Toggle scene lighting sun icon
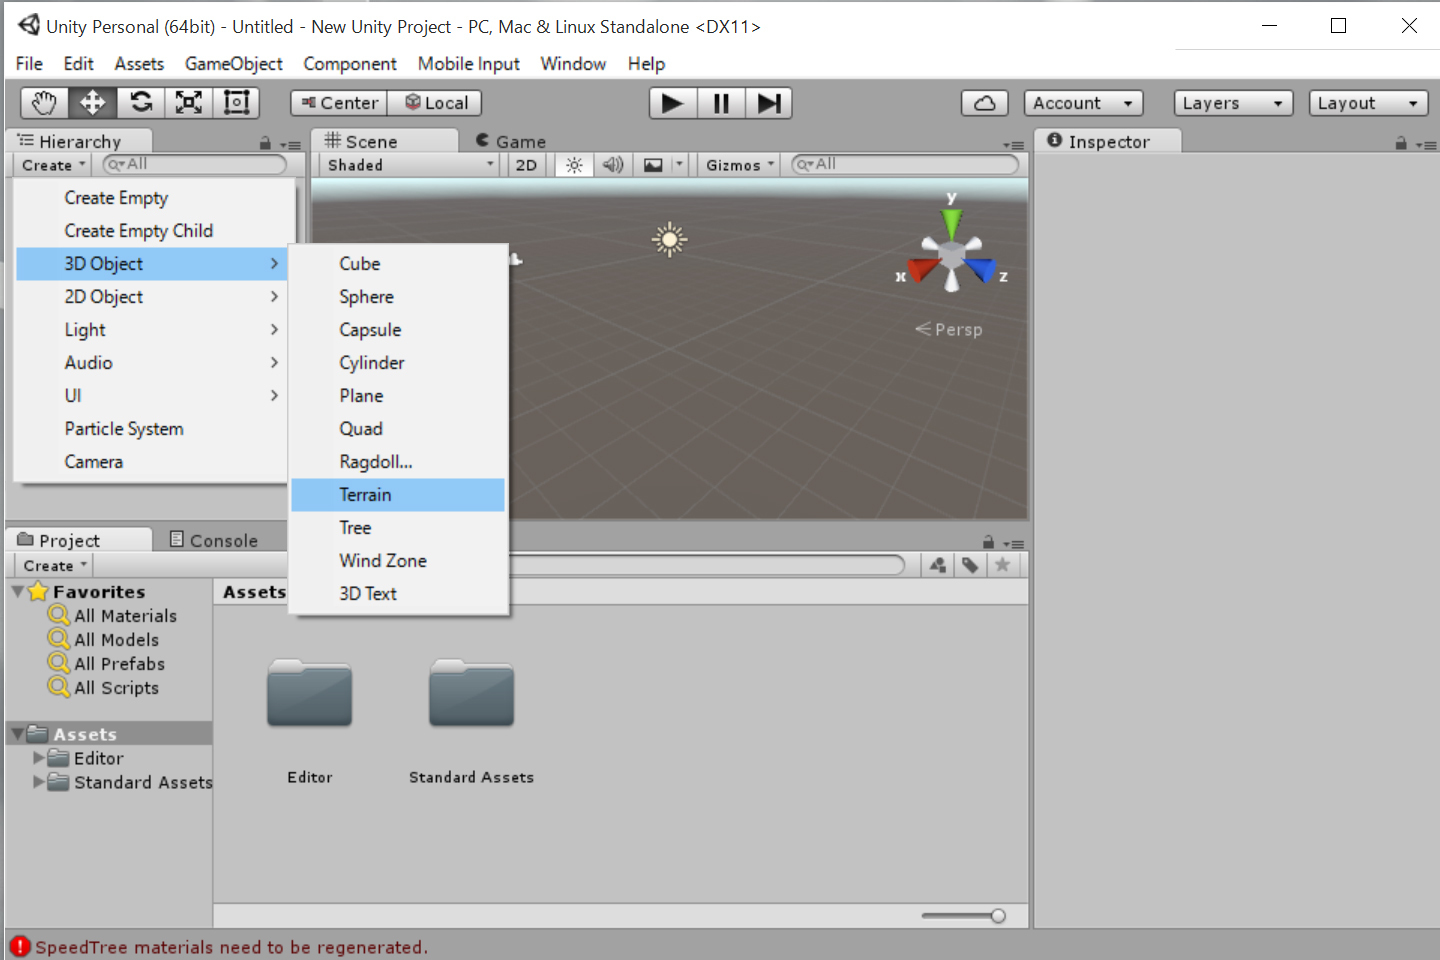Image resolution: width=1440 pixels, height=960 pixels. [574, 165]
